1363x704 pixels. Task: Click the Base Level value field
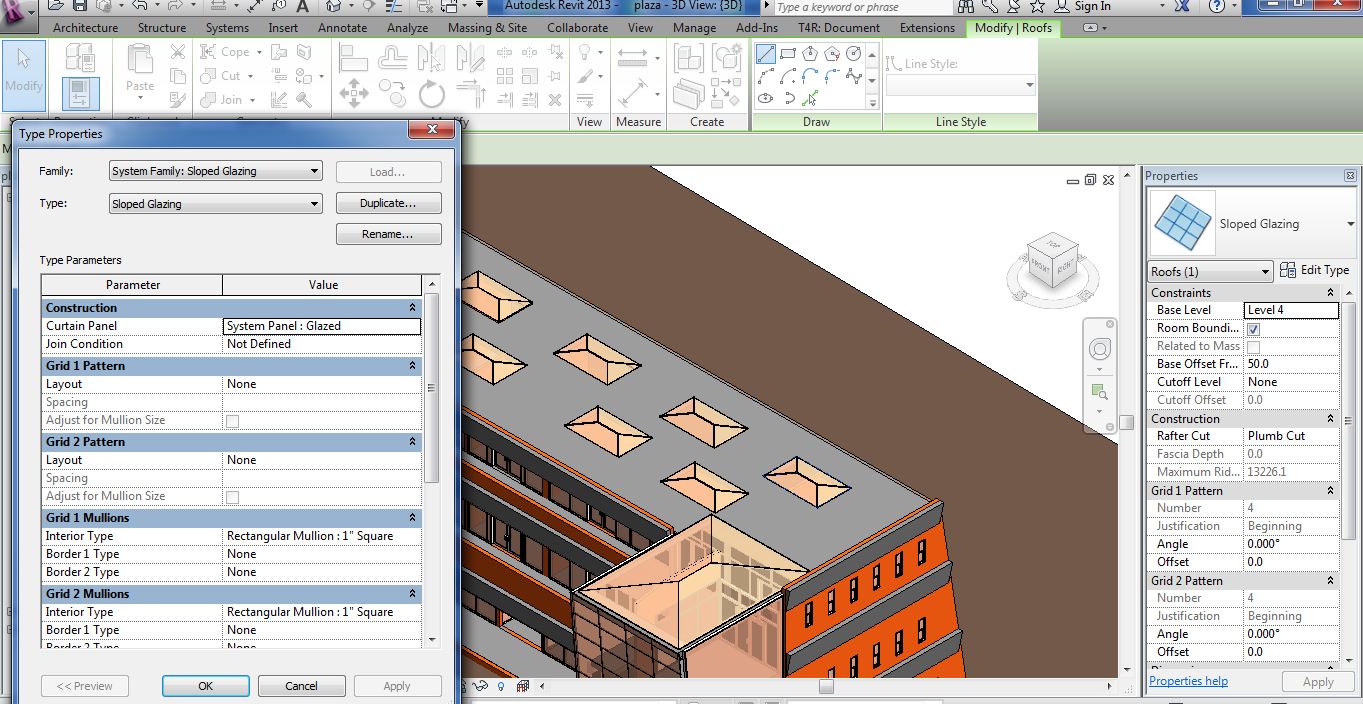click(x=1290, y=310)
